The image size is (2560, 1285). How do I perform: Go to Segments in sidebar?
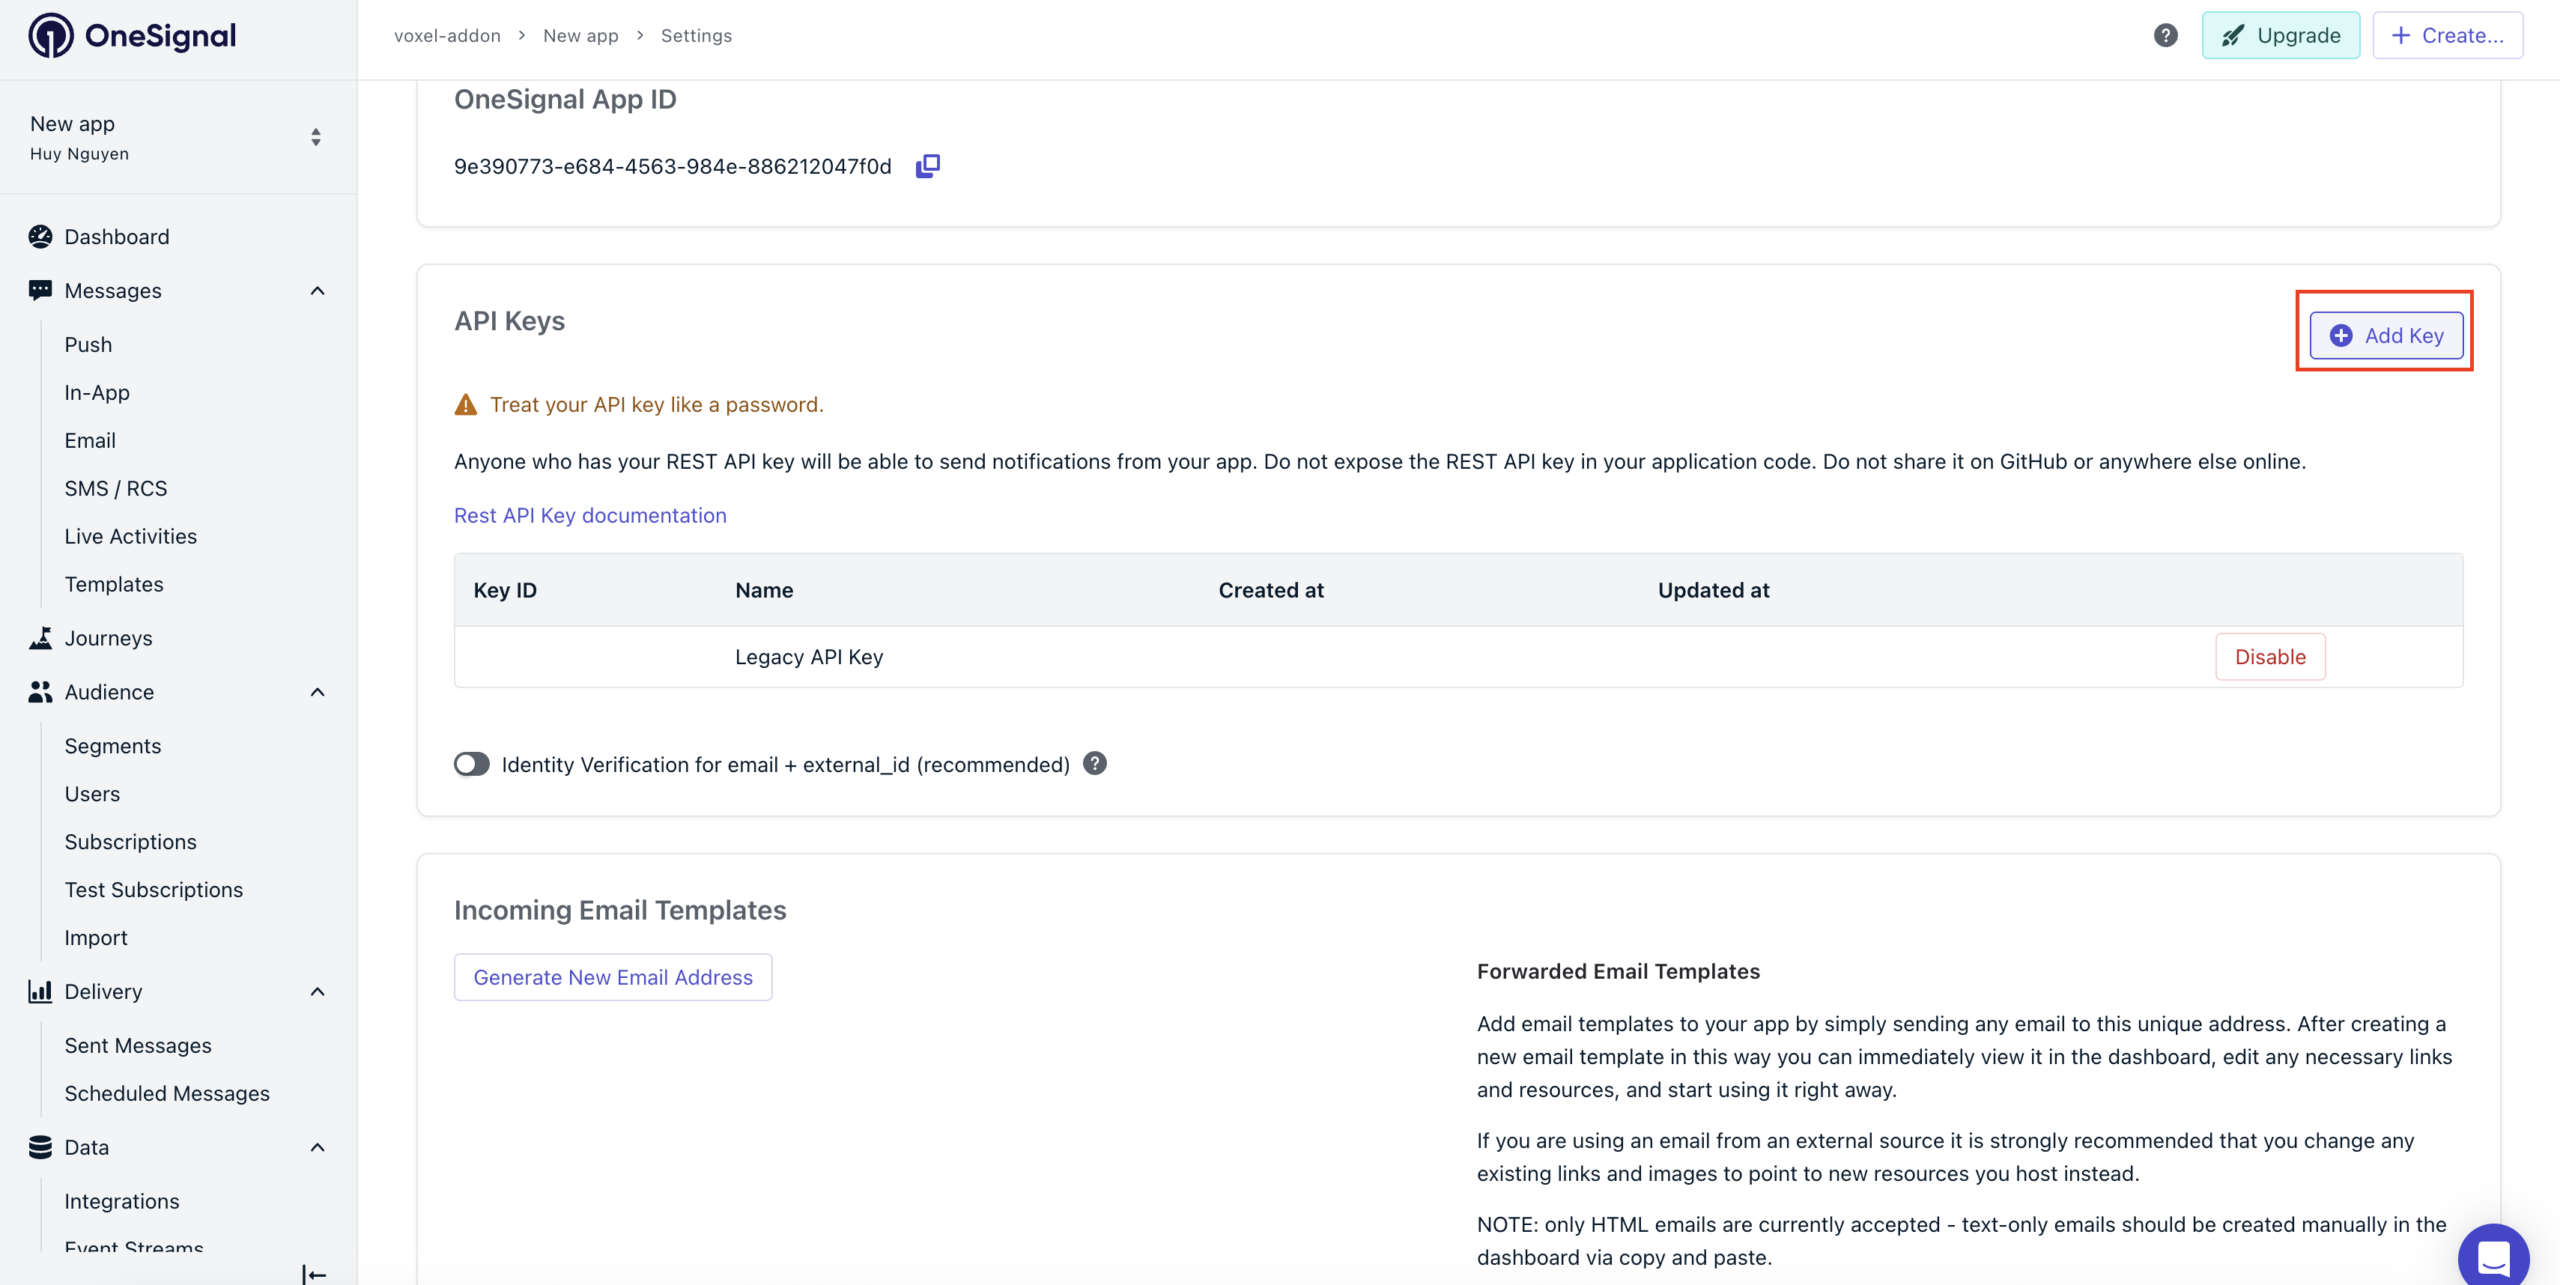(112, 746)
